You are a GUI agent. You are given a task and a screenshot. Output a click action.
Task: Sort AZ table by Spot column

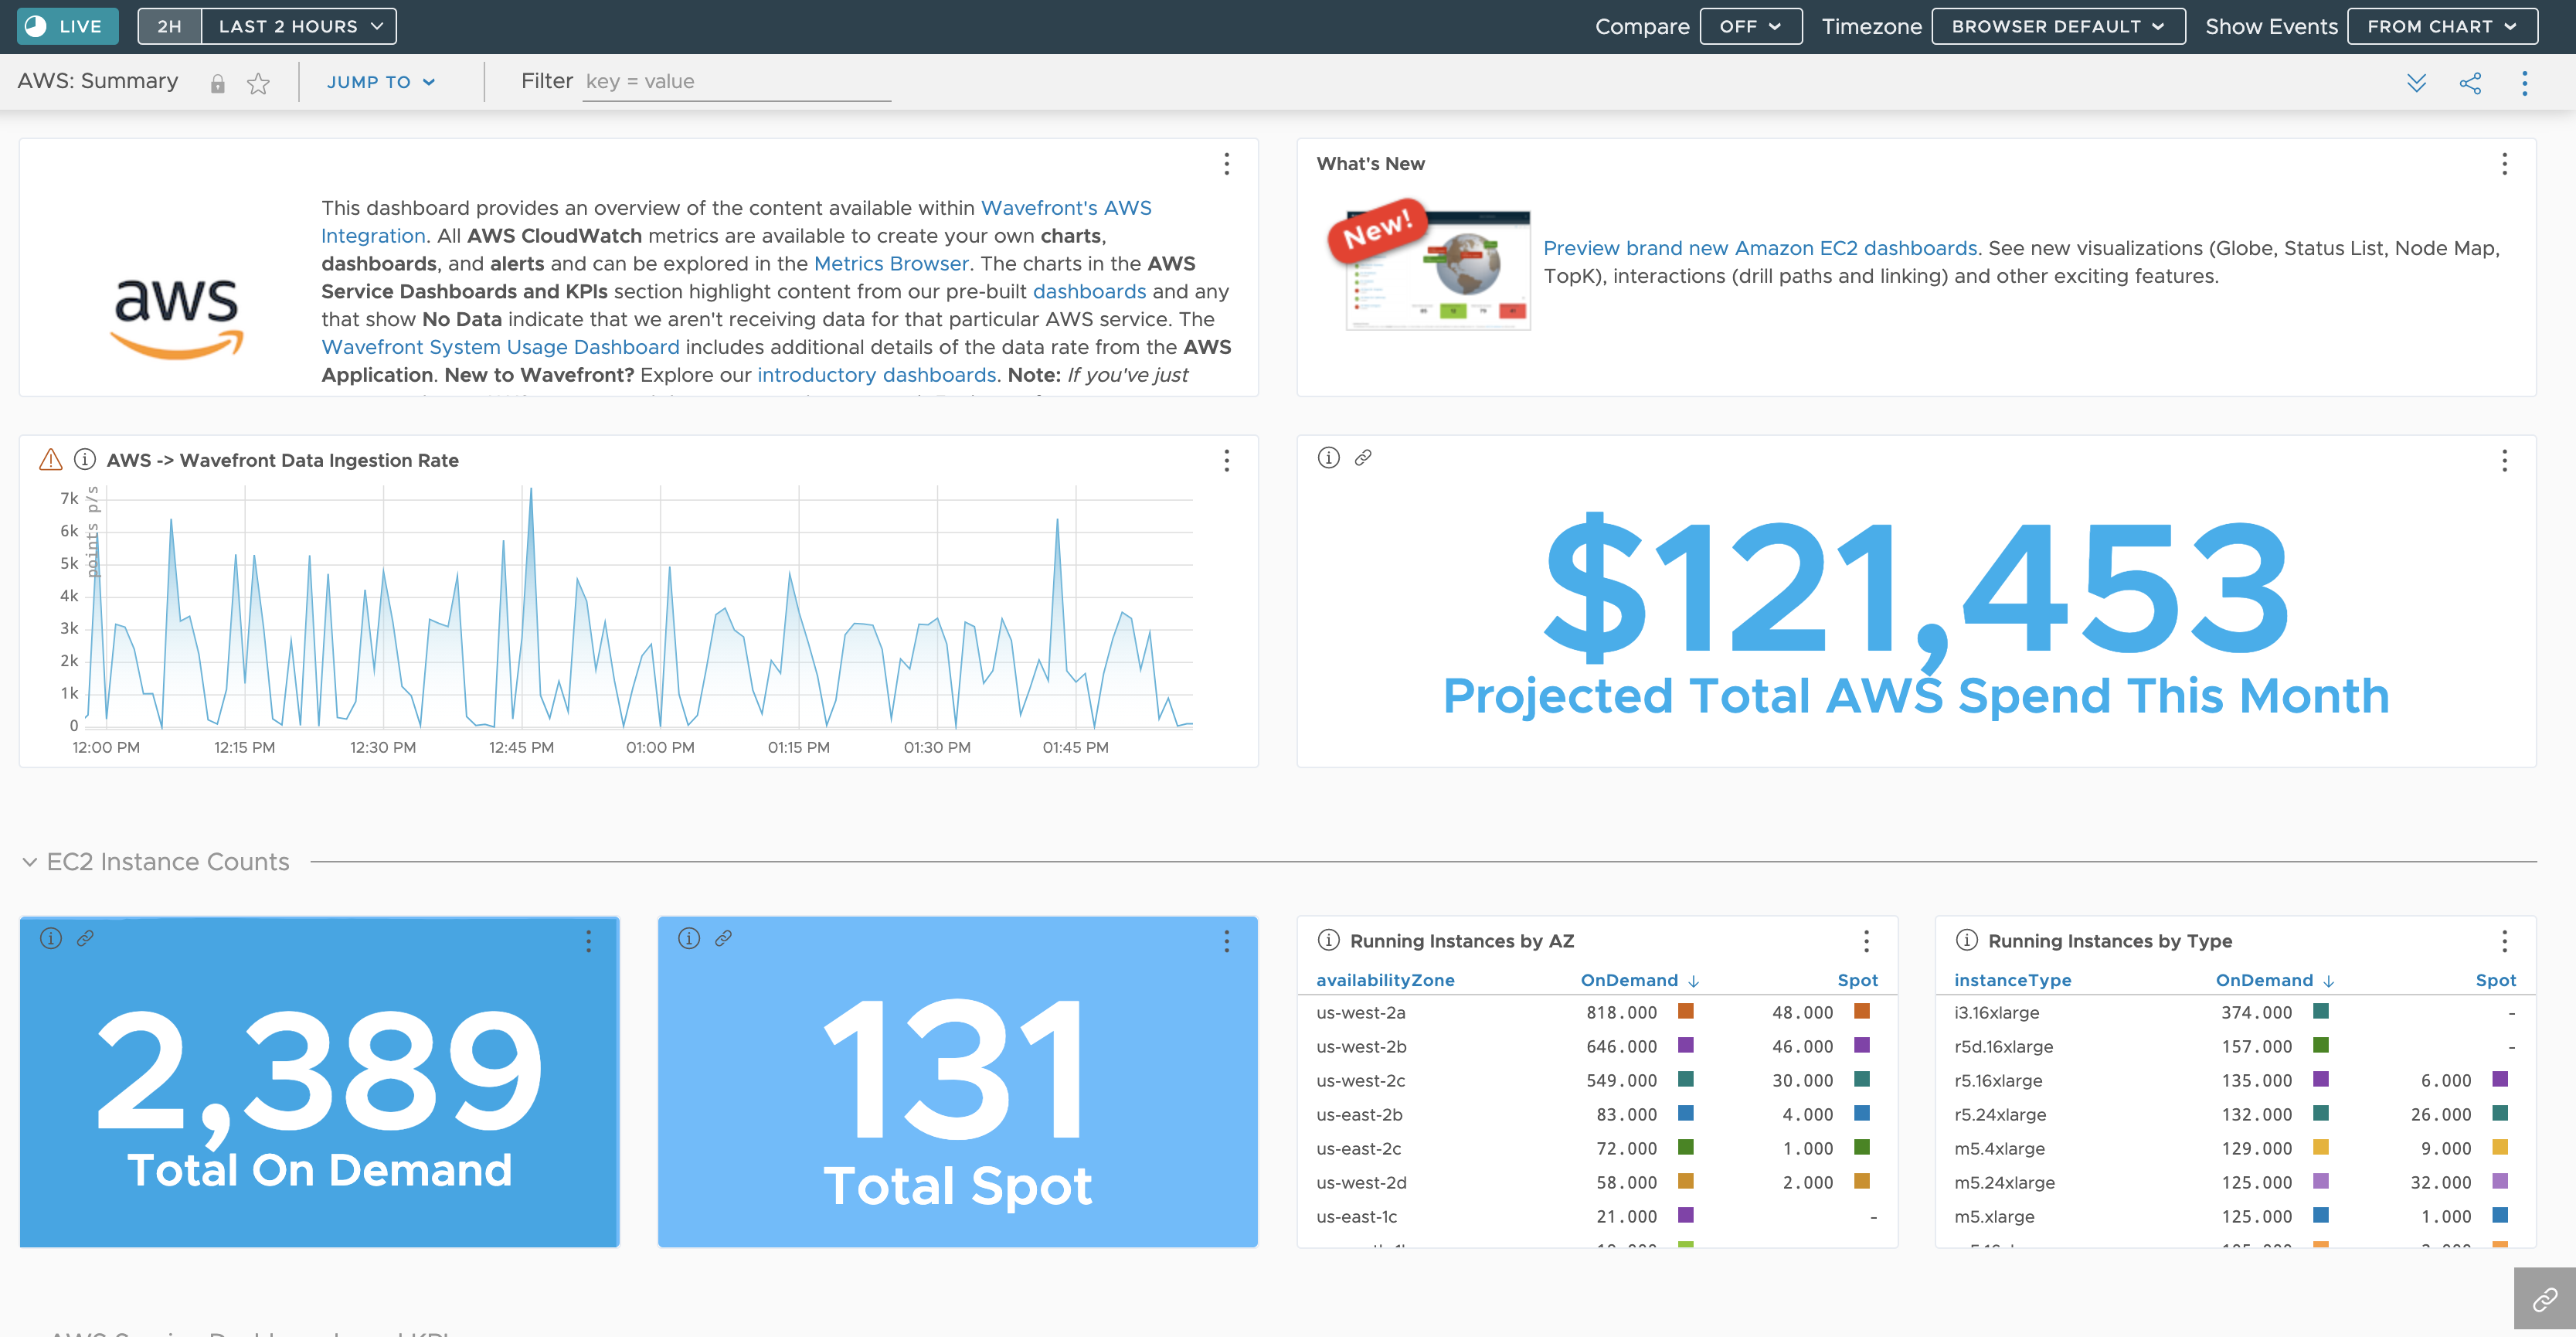tap(1857, 981)
